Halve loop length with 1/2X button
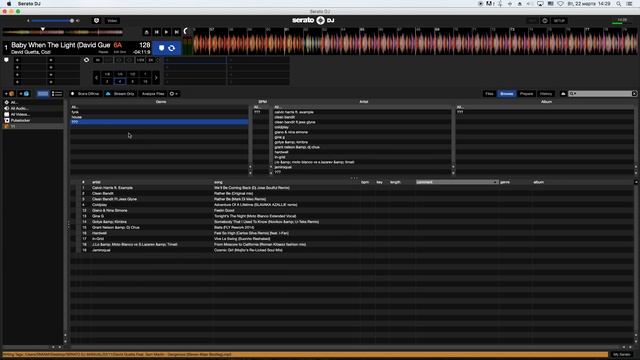 (x=140, y=60)
